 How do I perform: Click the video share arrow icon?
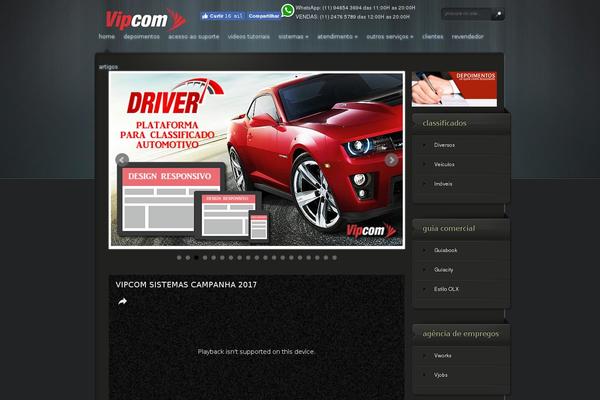(x=122, y=302)
